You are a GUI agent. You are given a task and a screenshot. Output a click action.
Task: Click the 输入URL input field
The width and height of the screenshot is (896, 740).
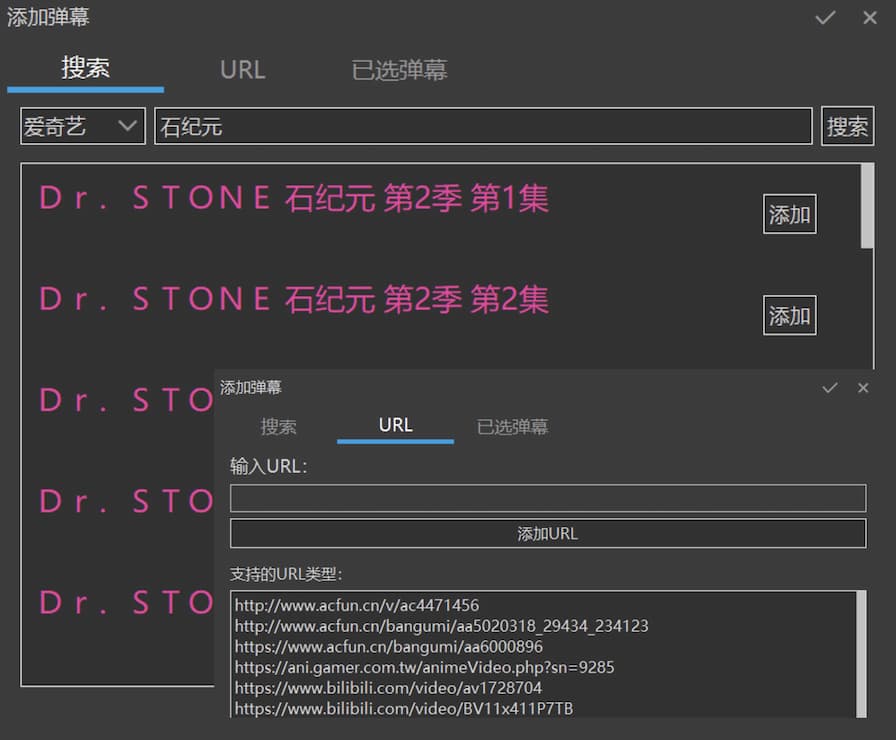pyautogui.click(x=547, y=498)
